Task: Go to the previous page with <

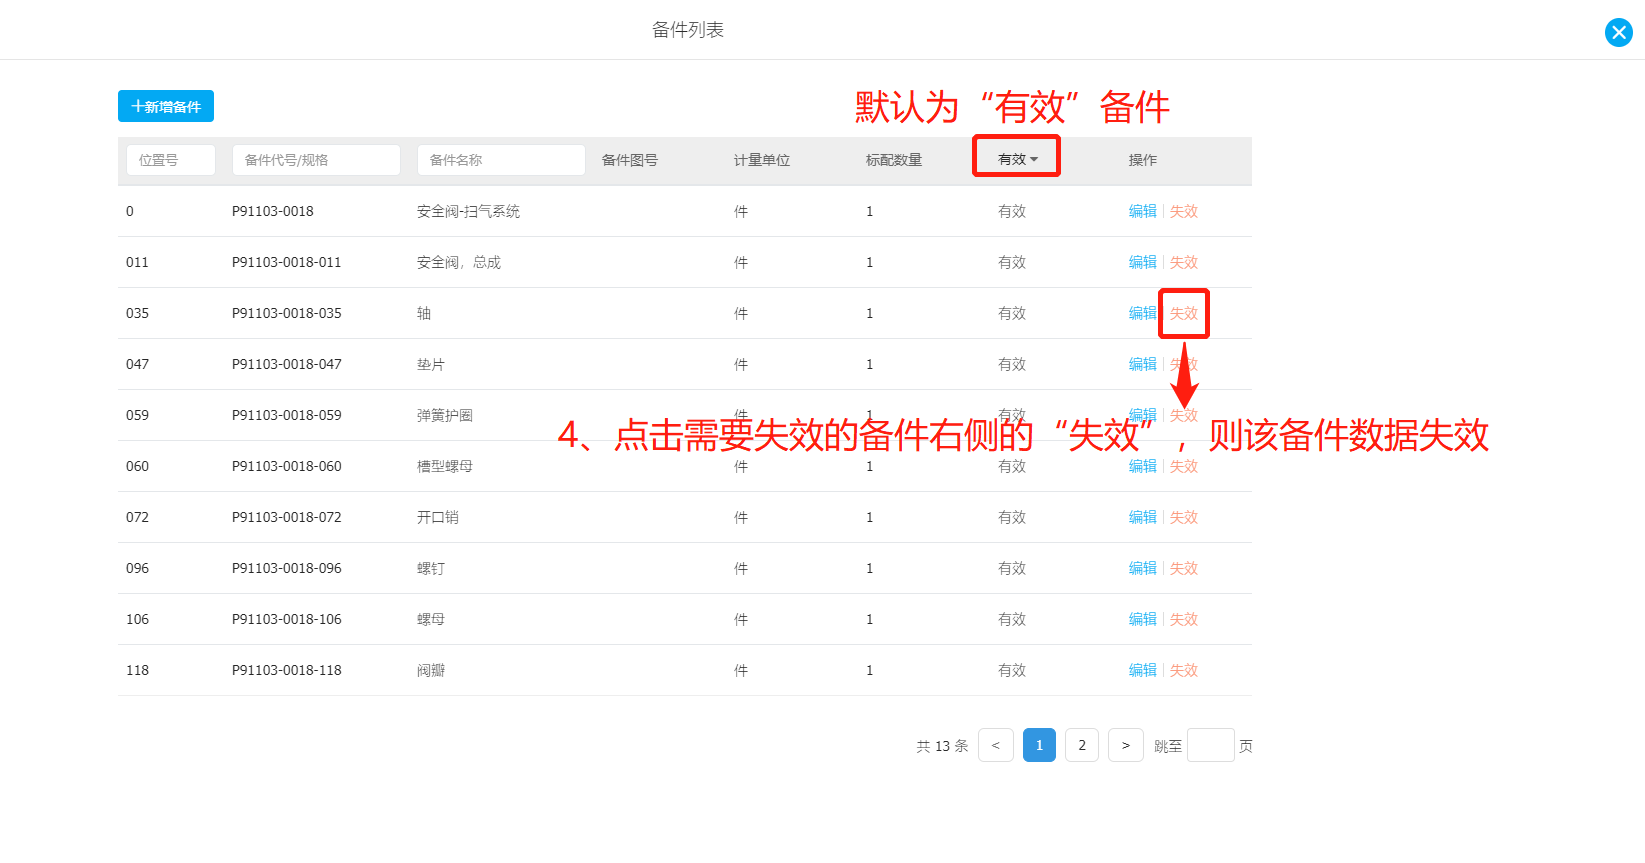Action: (996, 745)
